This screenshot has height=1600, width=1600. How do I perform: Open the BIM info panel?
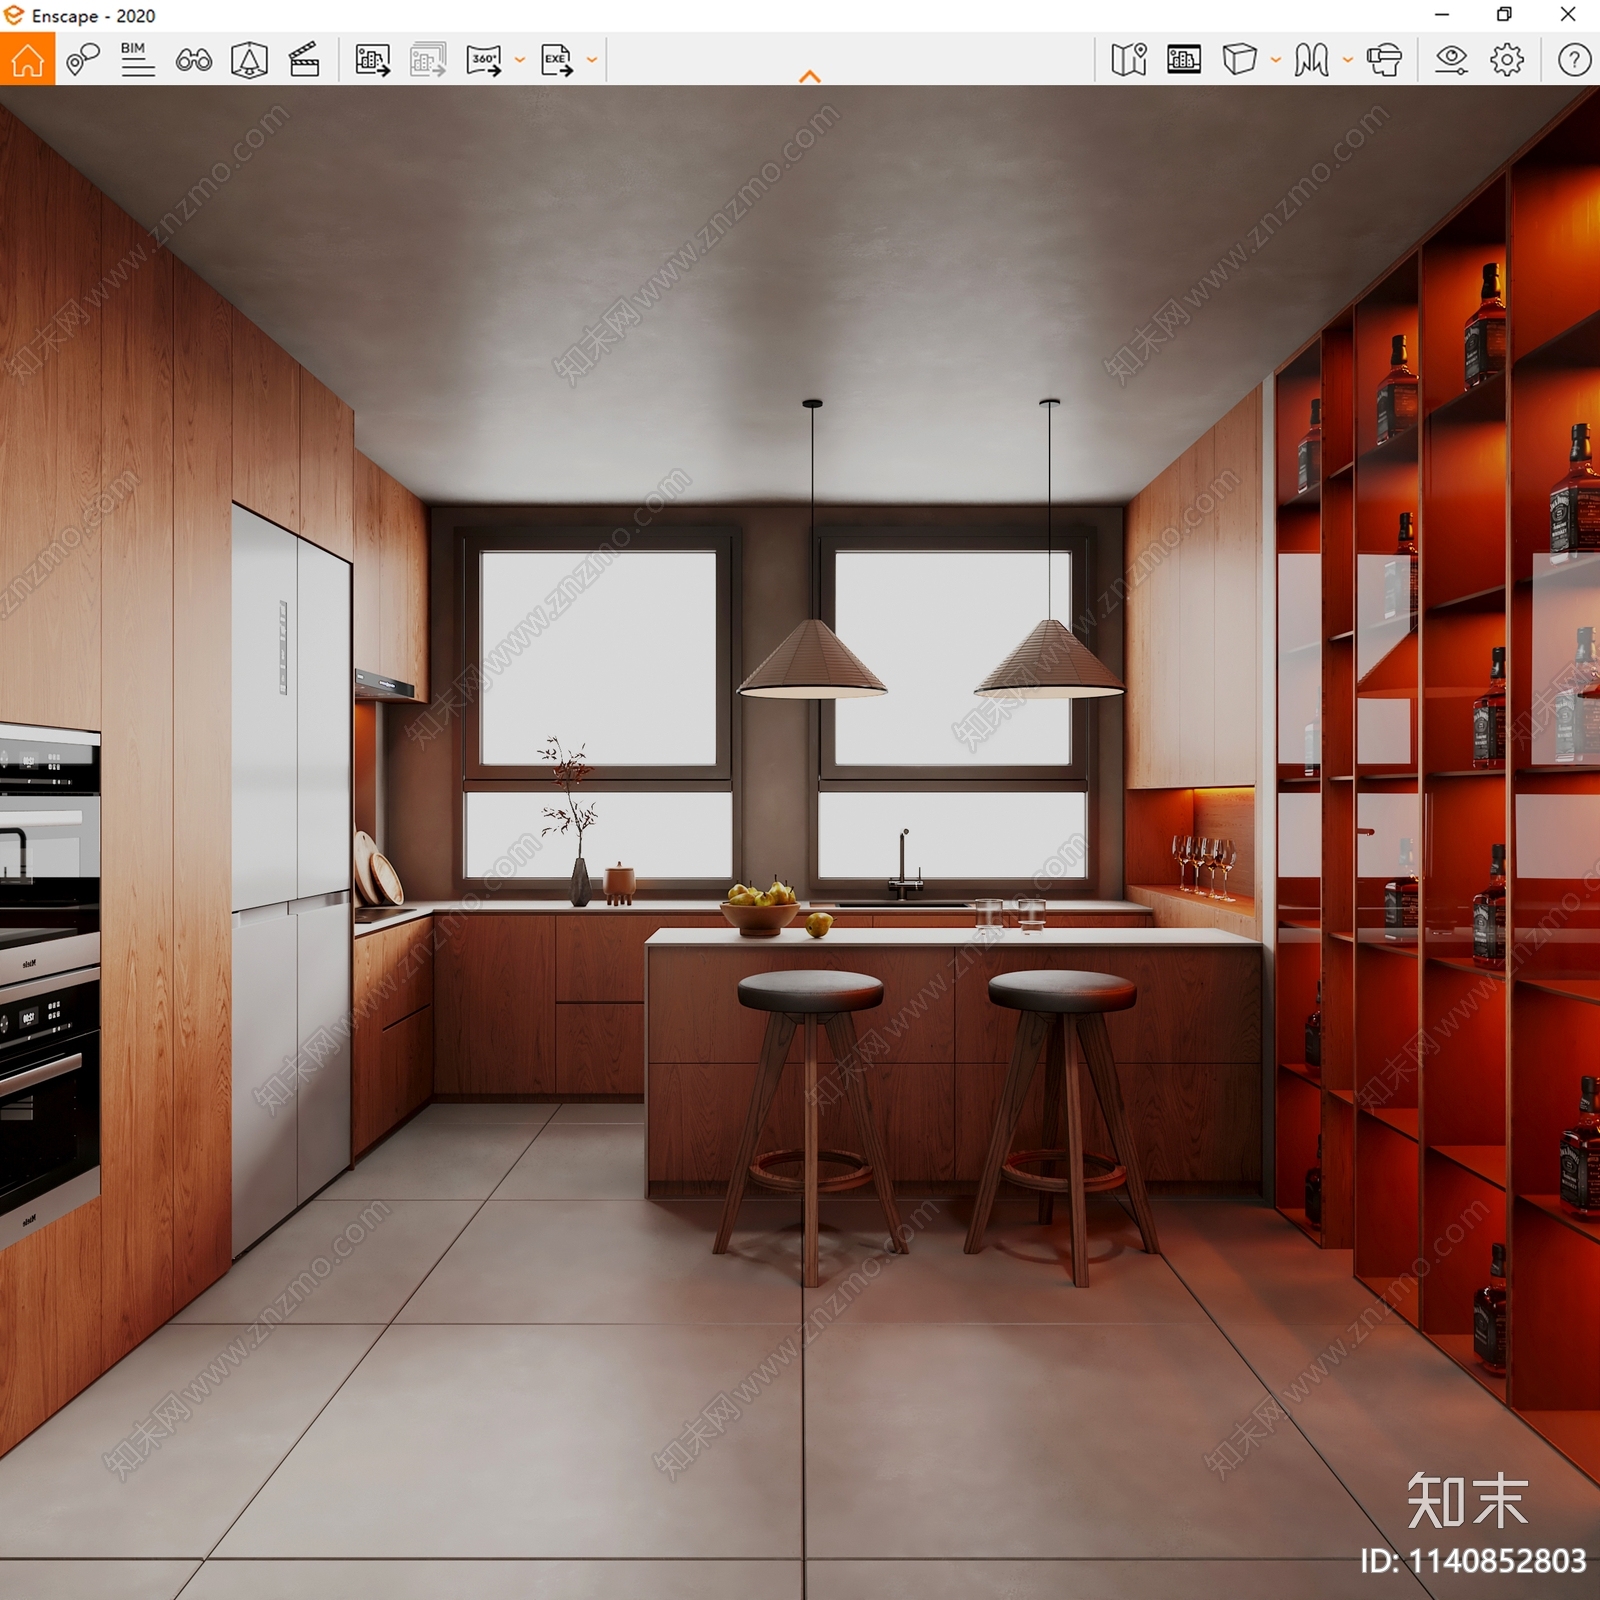click(x=138, y=59)
